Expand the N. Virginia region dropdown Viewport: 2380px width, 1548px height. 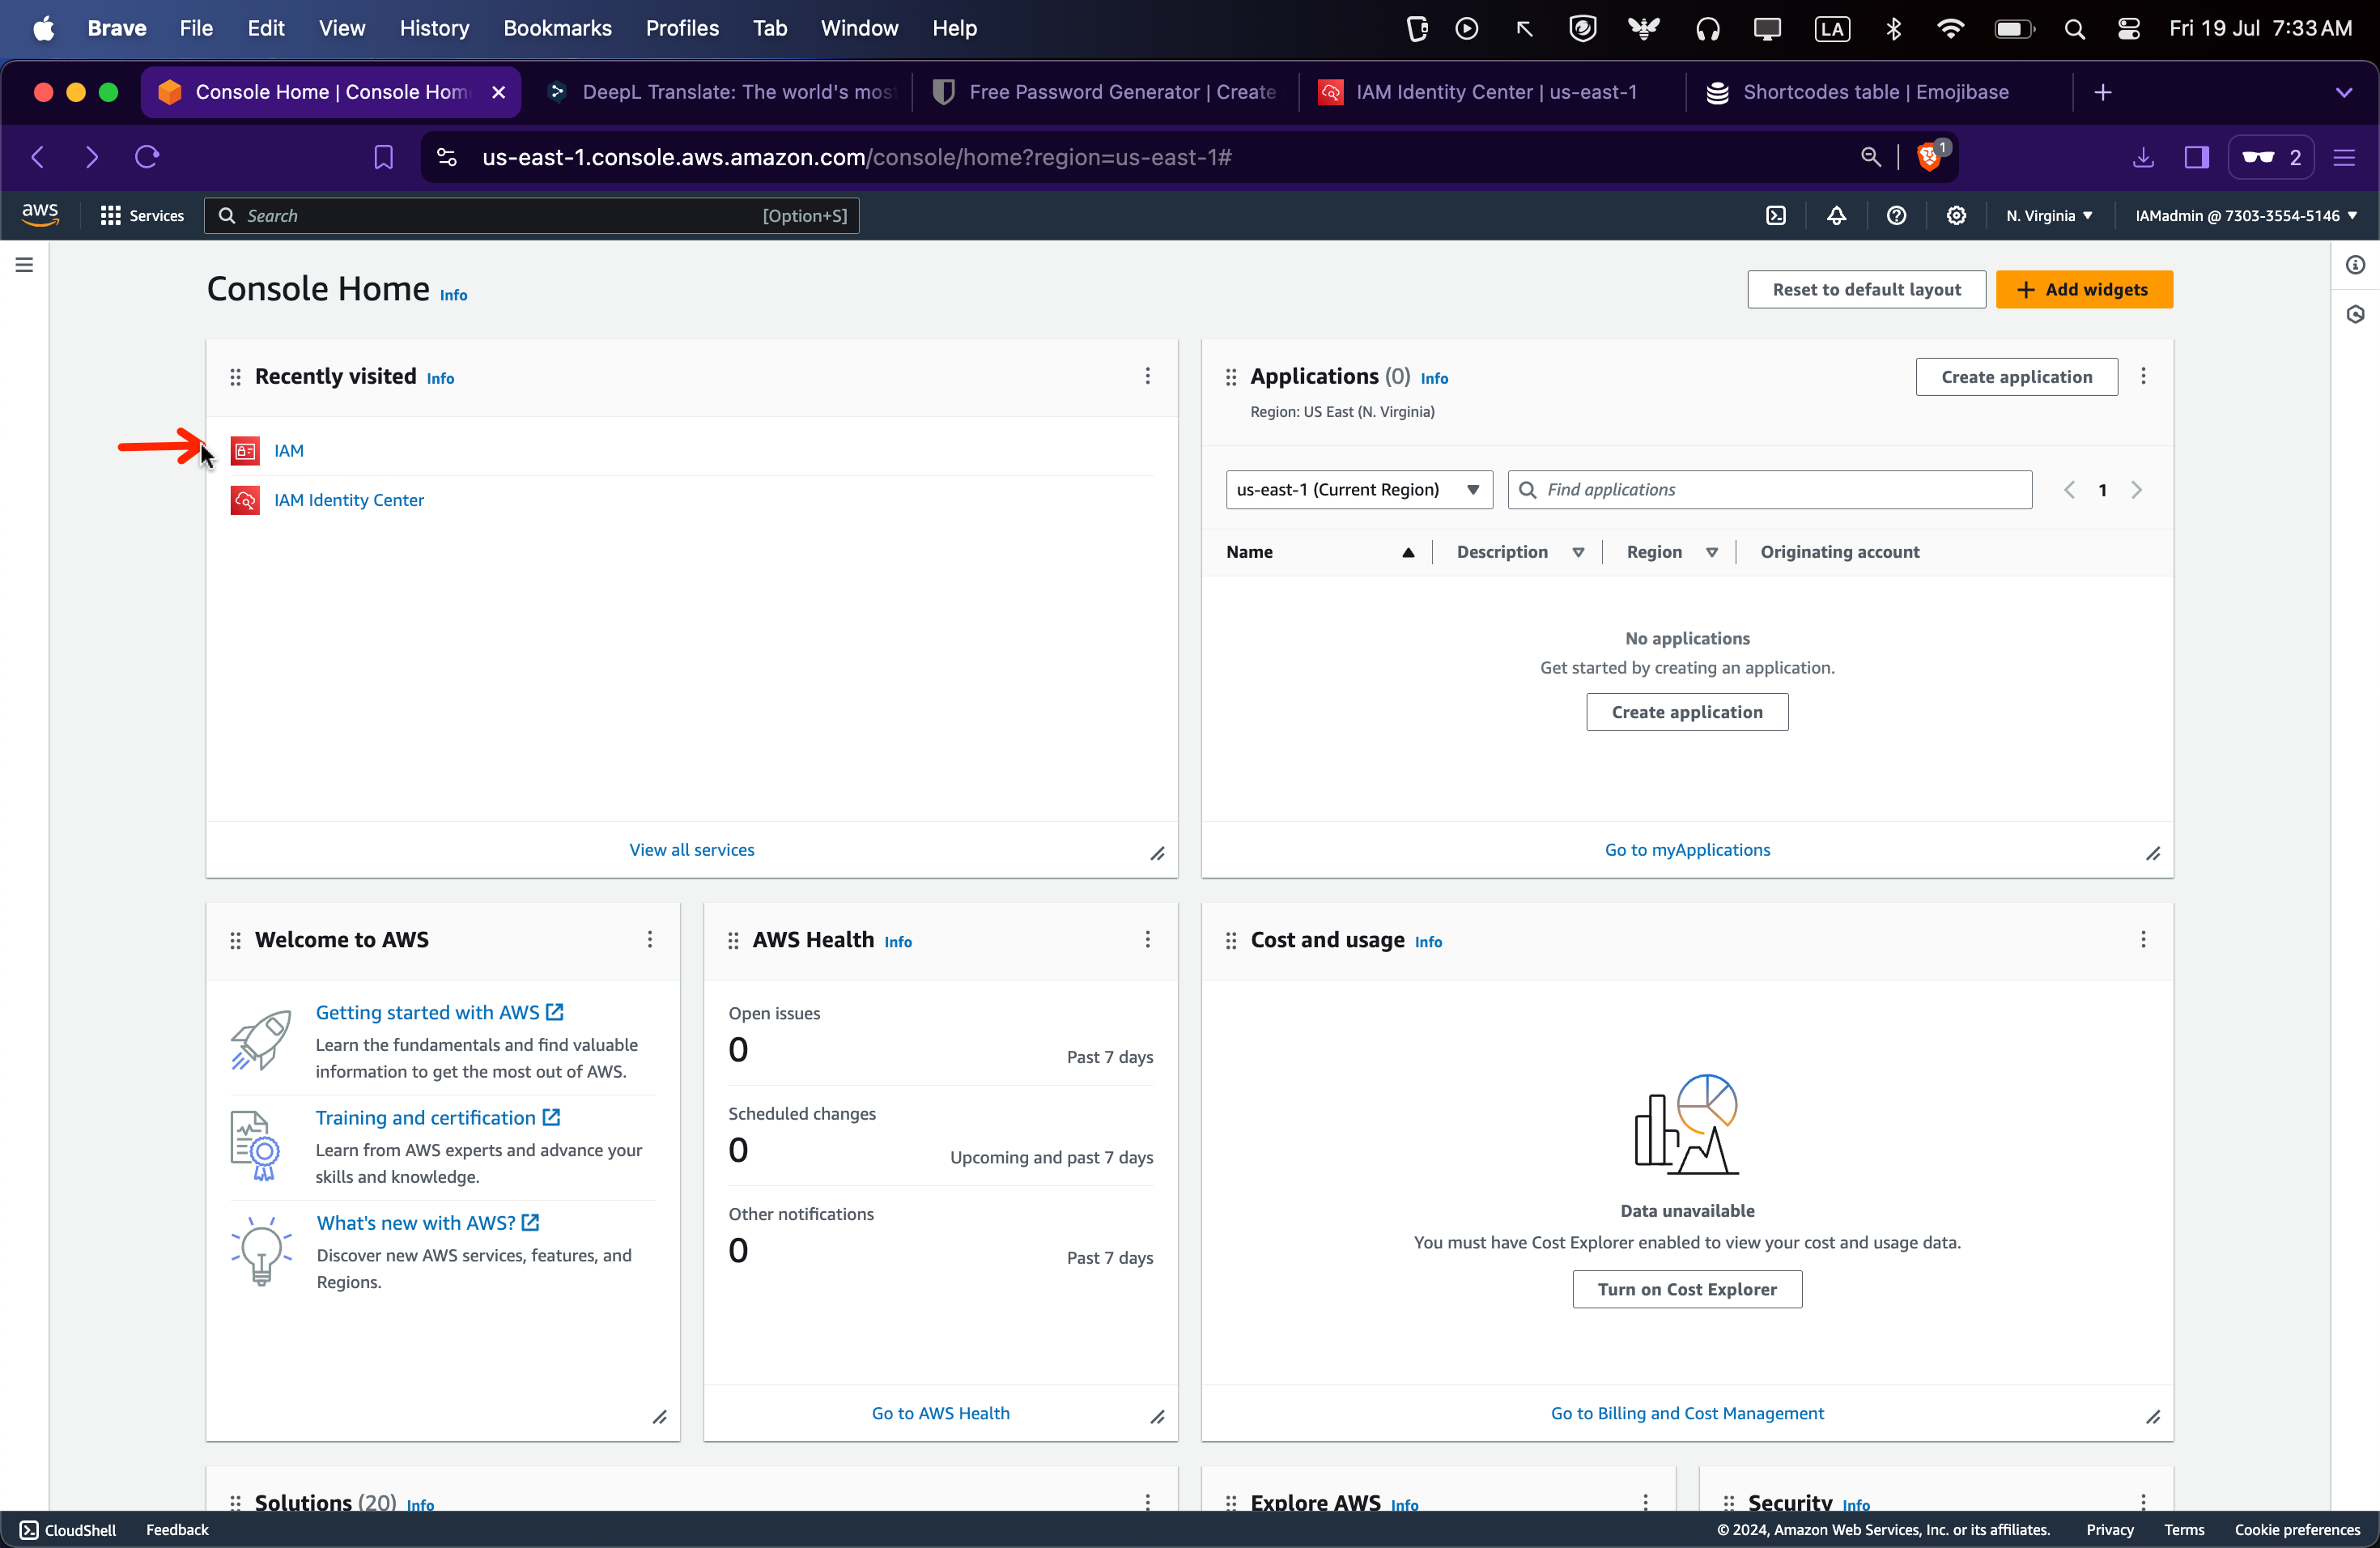tap(2049, 216)
